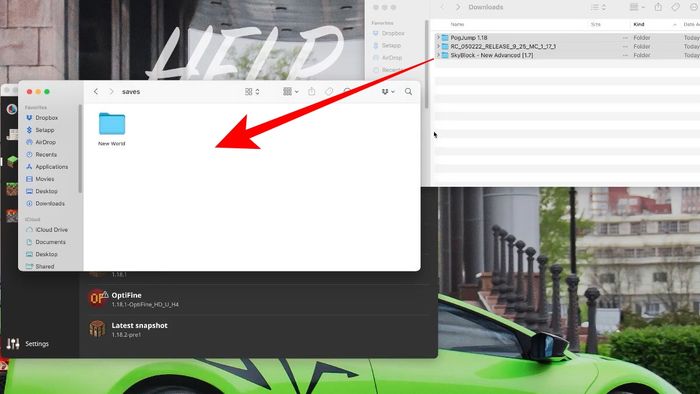Open group-by menu in Downloads window
This screenshot has height=394, width=700.
[637, 7]
